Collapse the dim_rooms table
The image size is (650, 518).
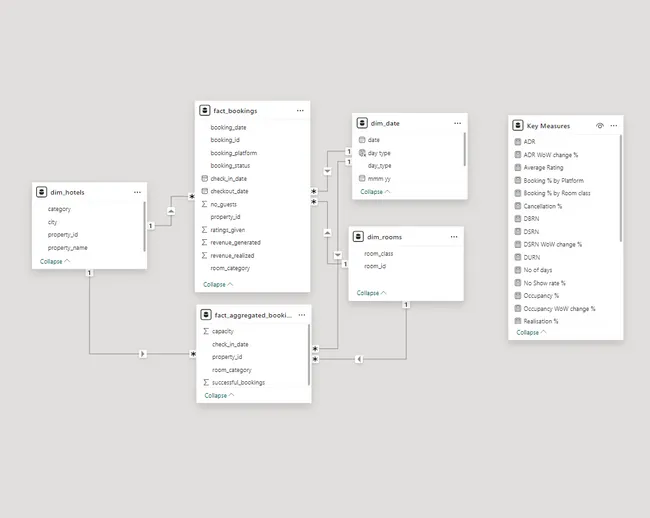tap(371, 293)
